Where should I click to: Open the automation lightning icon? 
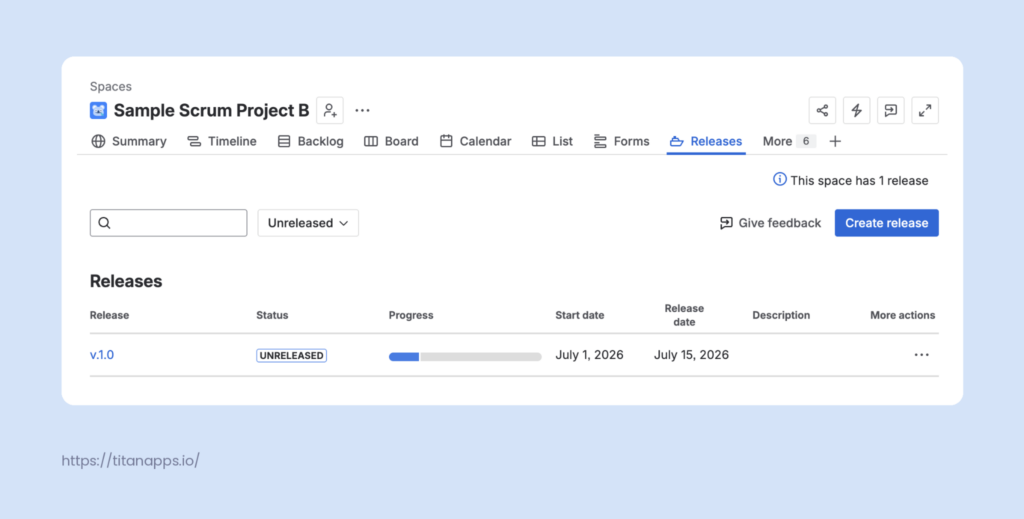coord(857,110)
